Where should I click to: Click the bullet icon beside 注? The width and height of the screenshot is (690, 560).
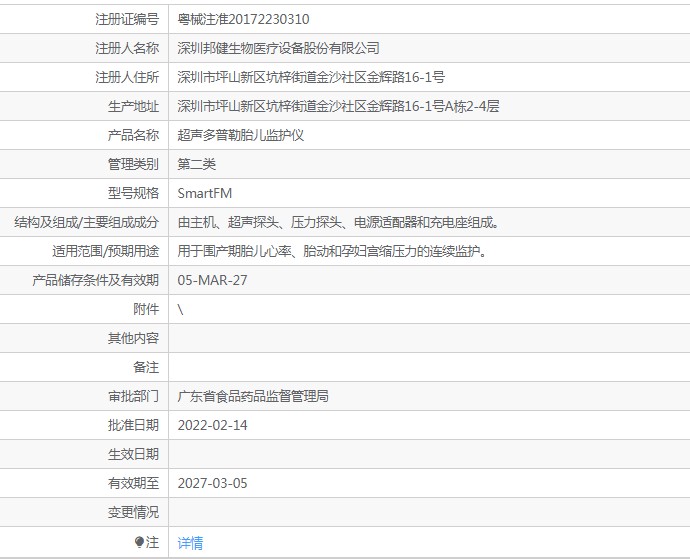tap(139, 542)
